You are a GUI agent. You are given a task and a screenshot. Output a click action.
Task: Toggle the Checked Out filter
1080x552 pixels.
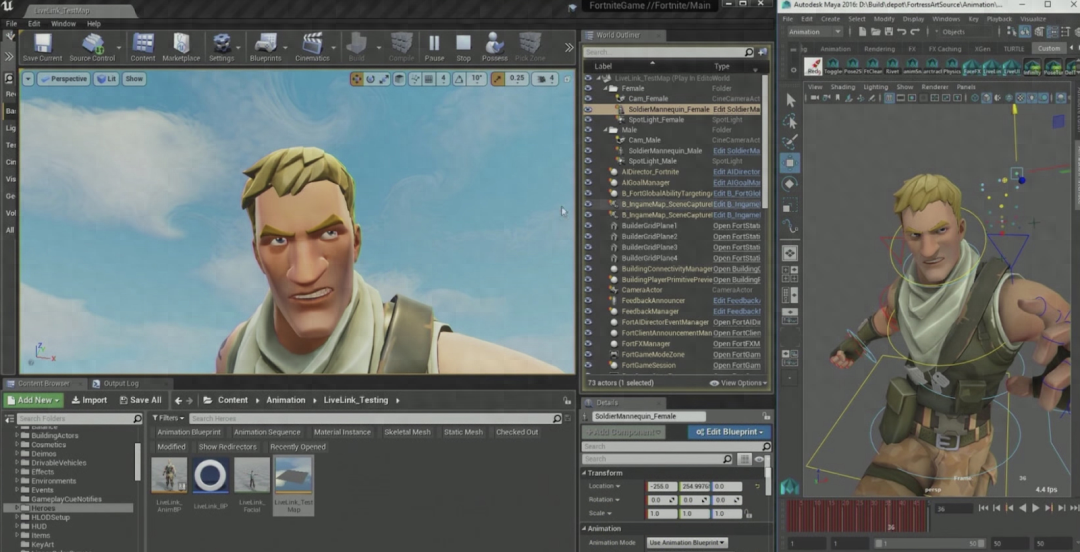coord(517,432)
